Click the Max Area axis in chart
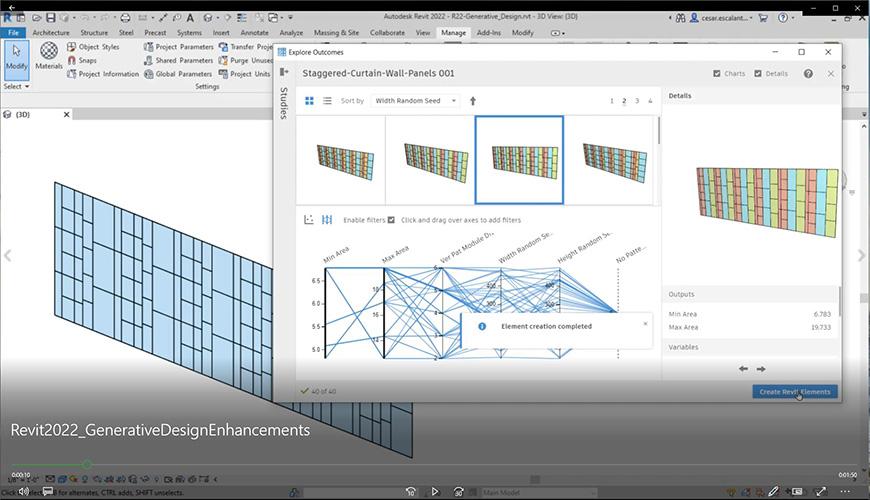 click(x=384, y=313)
